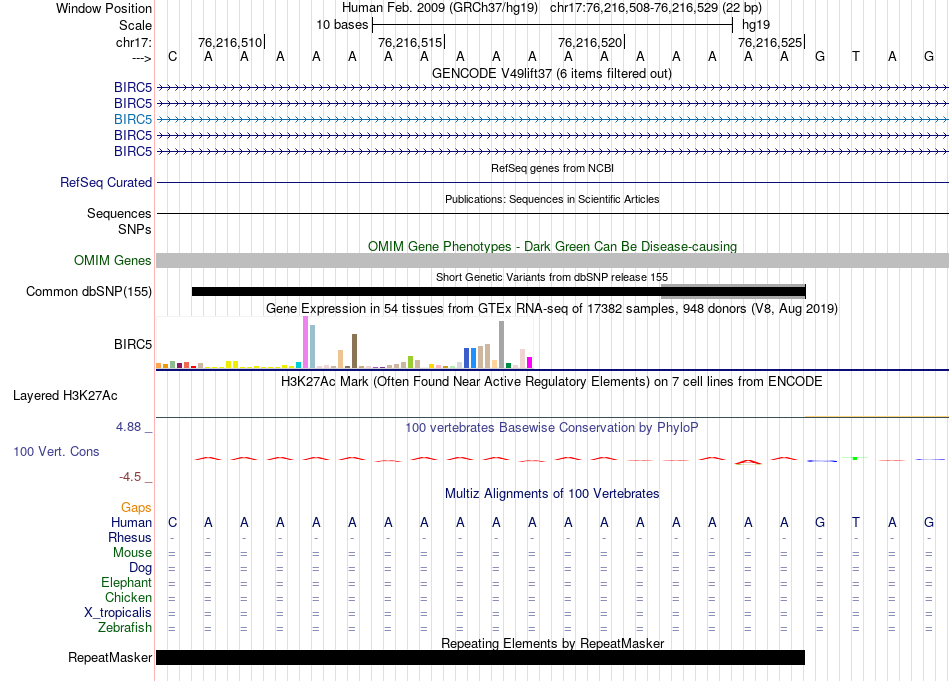
Task: Select the Zebrafish species label
Action: coord(125,628)
